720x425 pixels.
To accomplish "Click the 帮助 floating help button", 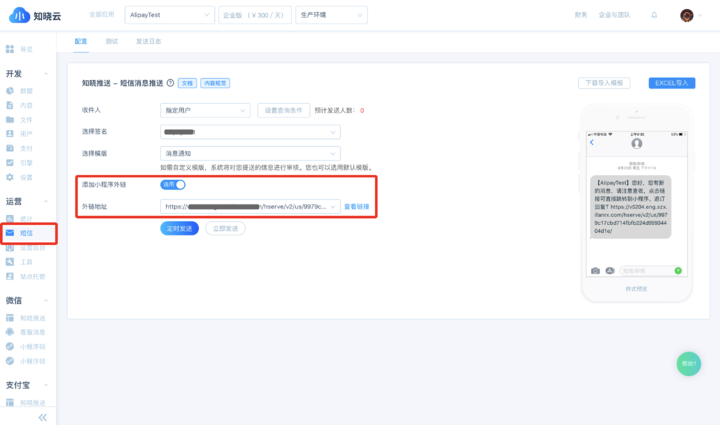I will click(x=688, y=364).
